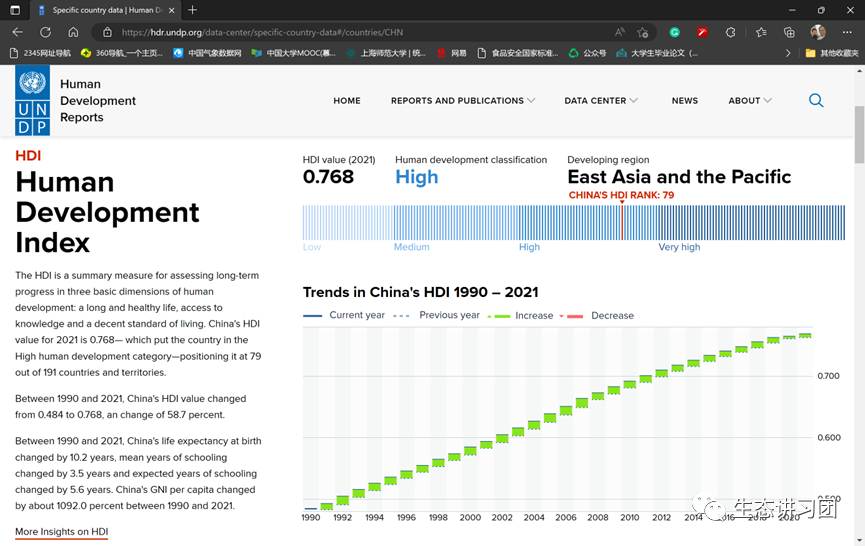Click the High classification text

417,177
